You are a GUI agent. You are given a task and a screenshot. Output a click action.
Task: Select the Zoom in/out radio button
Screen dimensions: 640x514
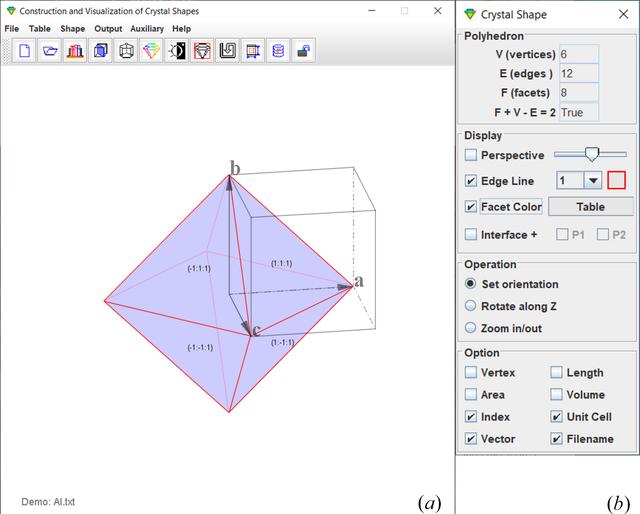coord(471,328)
